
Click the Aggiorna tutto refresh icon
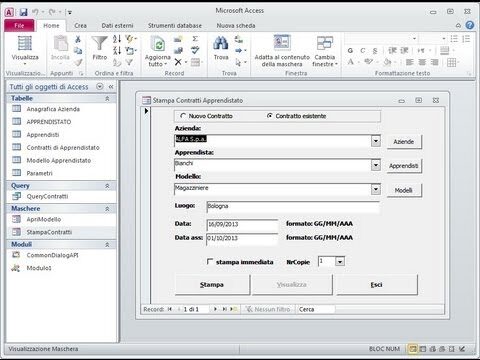[158, 44]
